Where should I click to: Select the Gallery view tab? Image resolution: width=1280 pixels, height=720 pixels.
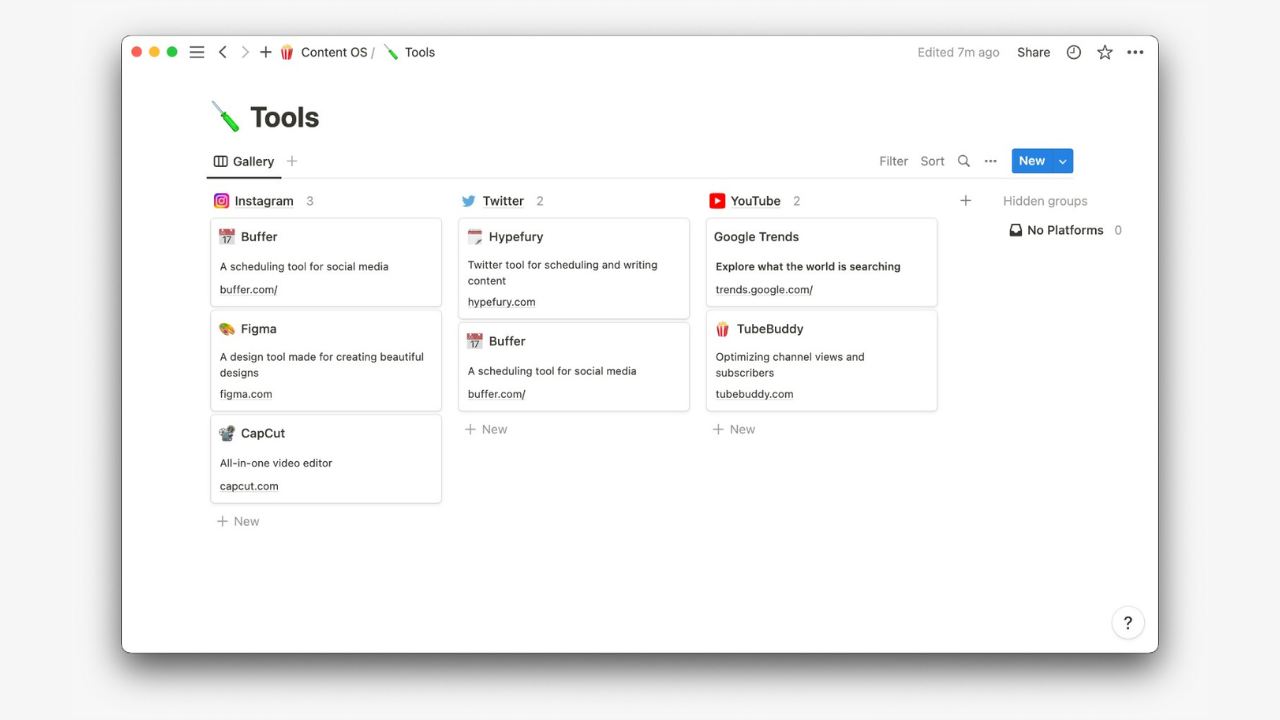(244, 161)
